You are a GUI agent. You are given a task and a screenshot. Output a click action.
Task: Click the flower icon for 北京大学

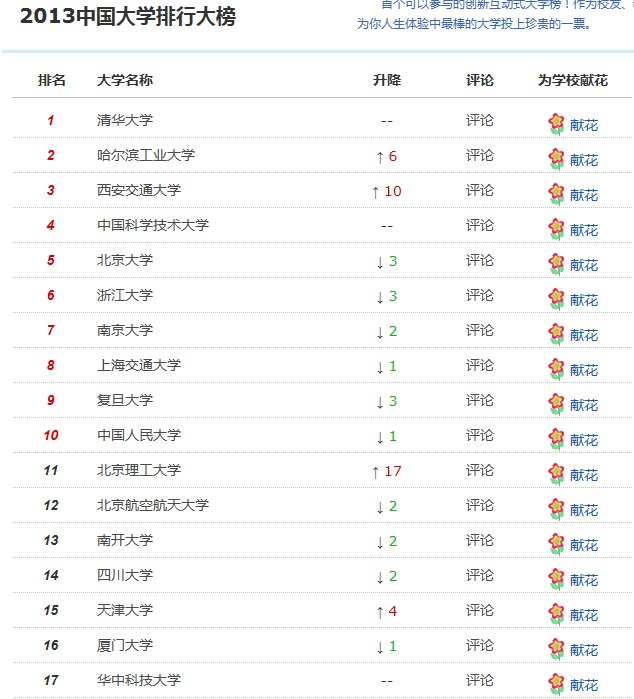click(x=556, y=264)
